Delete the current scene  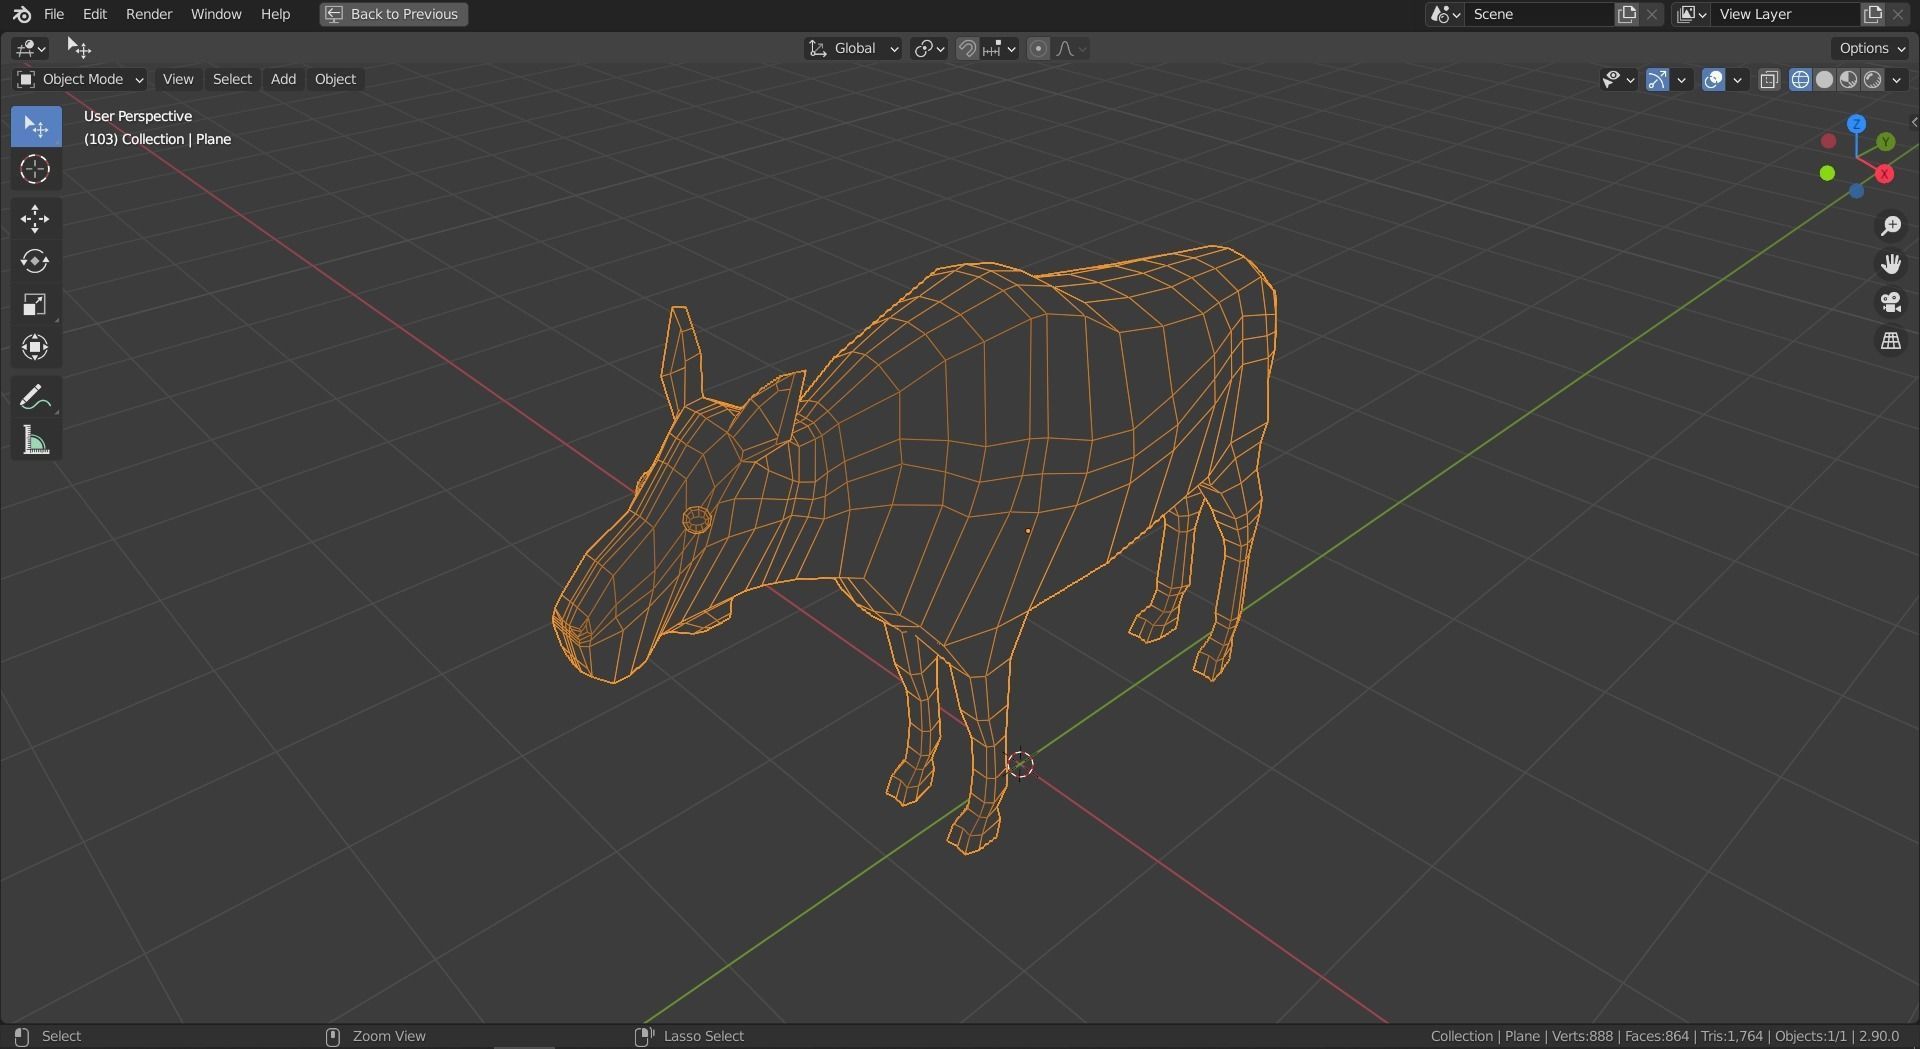pyautogui.click(x=1652, y=14)
